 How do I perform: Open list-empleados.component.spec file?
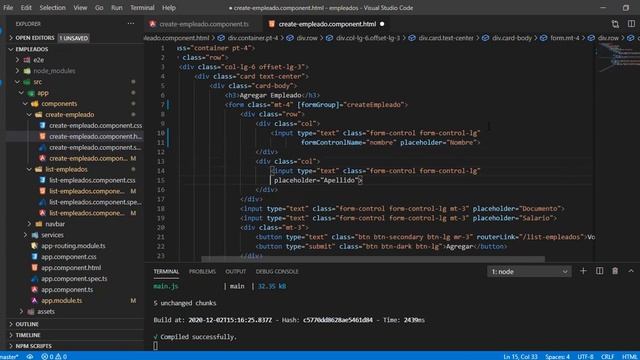[95, 202]
